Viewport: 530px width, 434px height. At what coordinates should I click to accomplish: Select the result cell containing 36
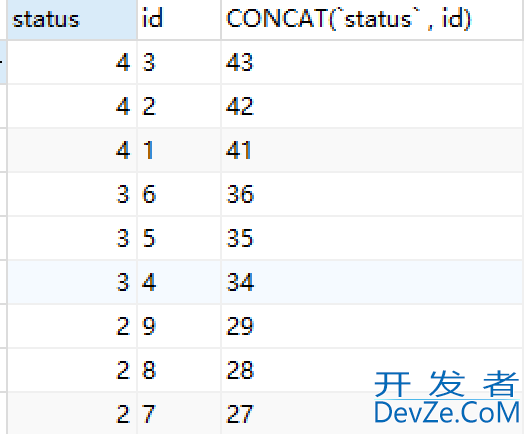coord(372,194)
